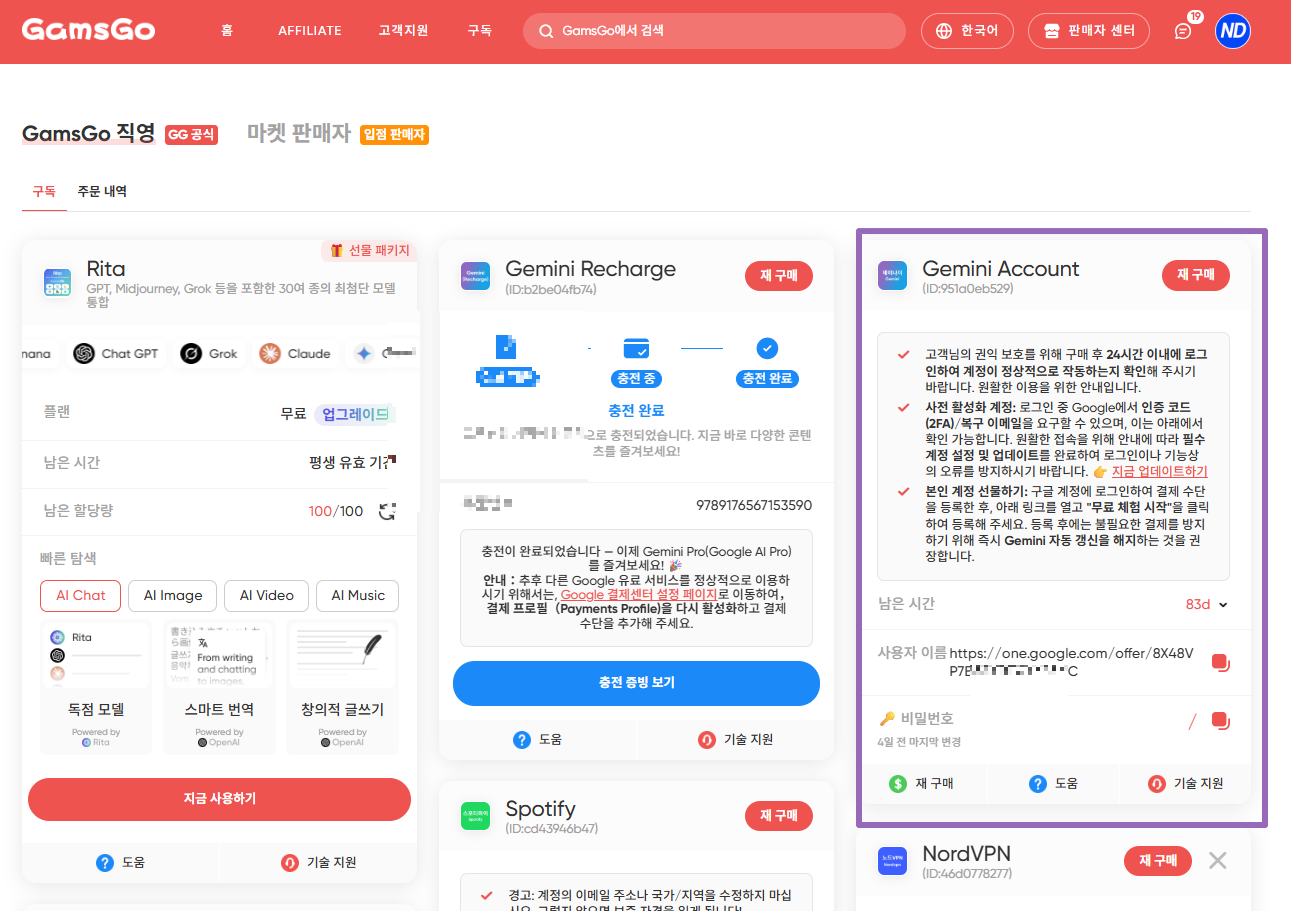Open 도움 in the Gemini Account card

tap(1054, 784)
